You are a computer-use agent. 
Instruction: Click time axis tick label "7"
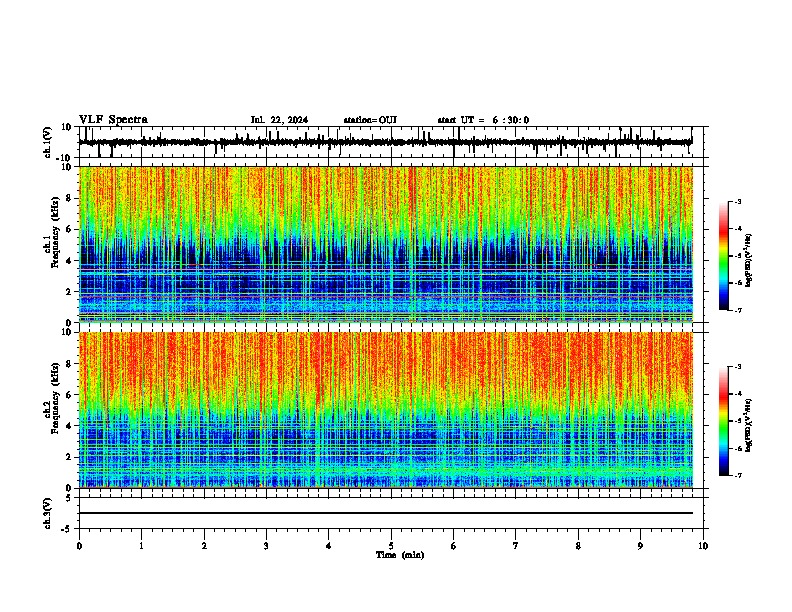pyautogui.click(x=516, y=546)
